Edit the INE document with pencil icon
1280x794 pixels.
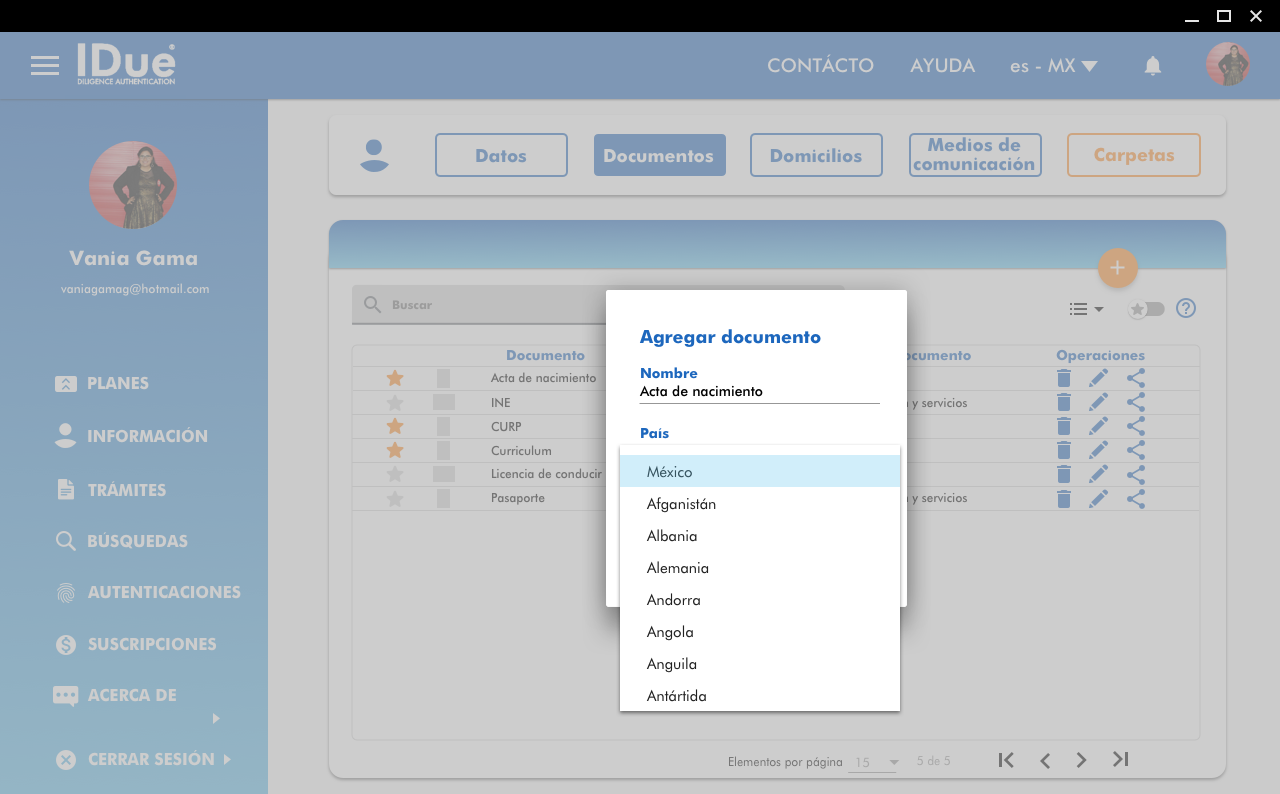[x=1098, y=402]
